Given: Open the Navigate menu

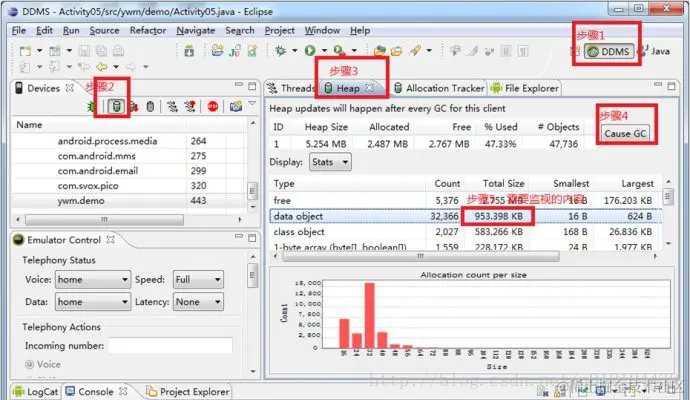Looking at the screenshot, I should (x=196, y=30).
